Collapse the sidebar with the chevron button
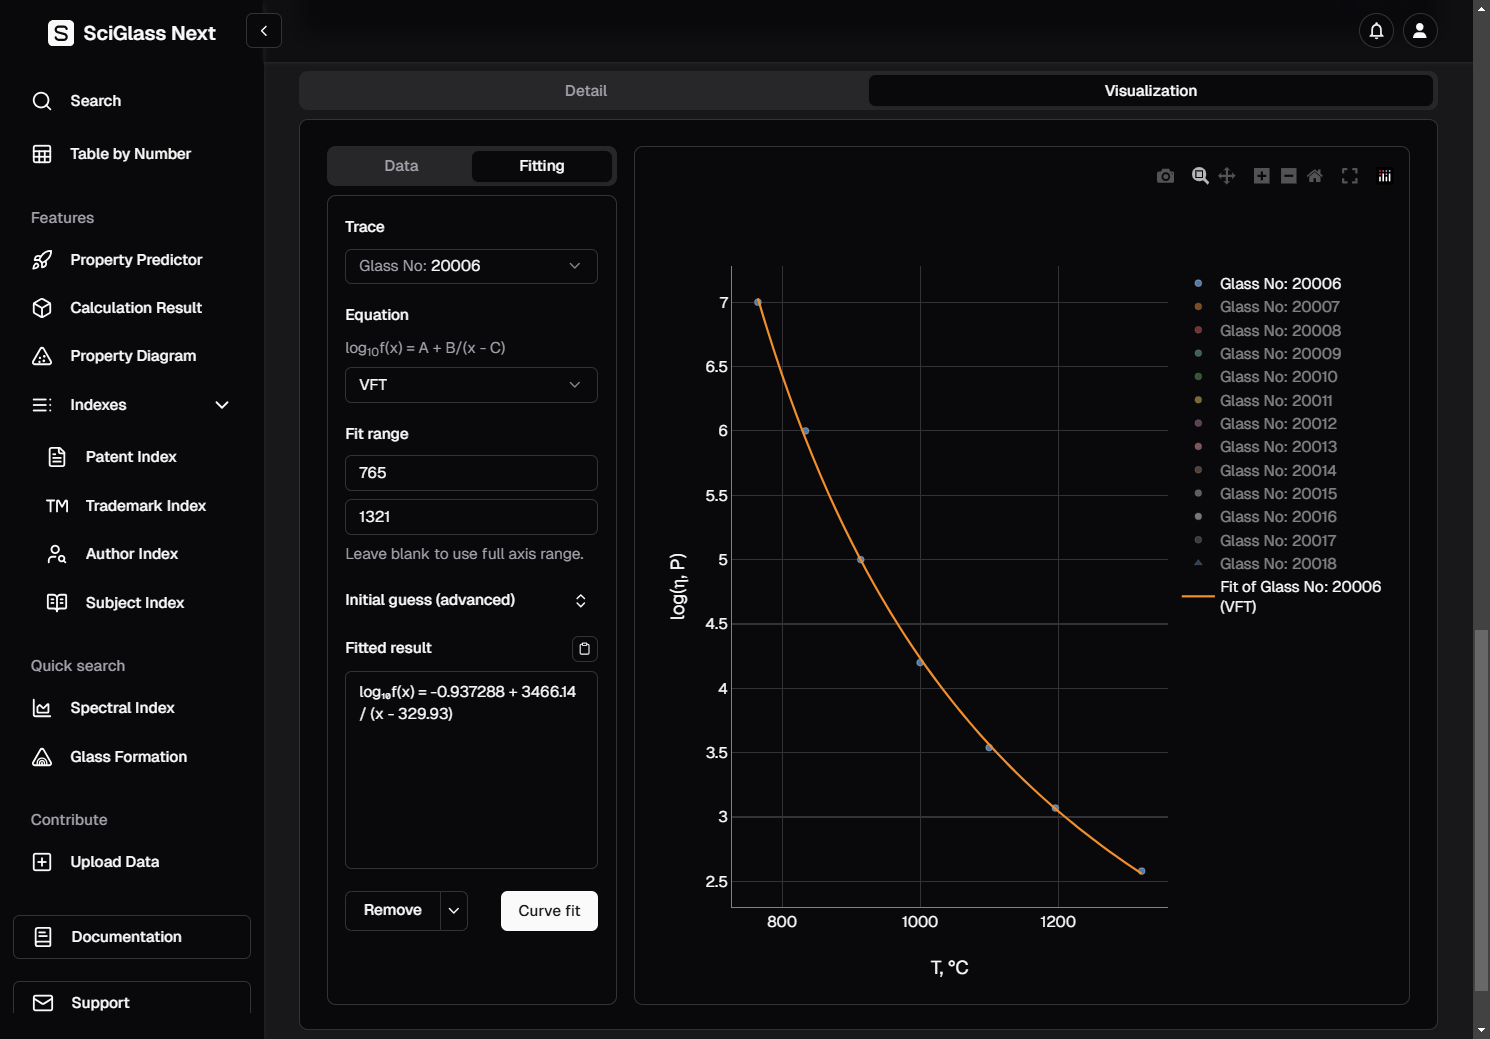This screenshot has width=1490, height=1039. (264, 31)
